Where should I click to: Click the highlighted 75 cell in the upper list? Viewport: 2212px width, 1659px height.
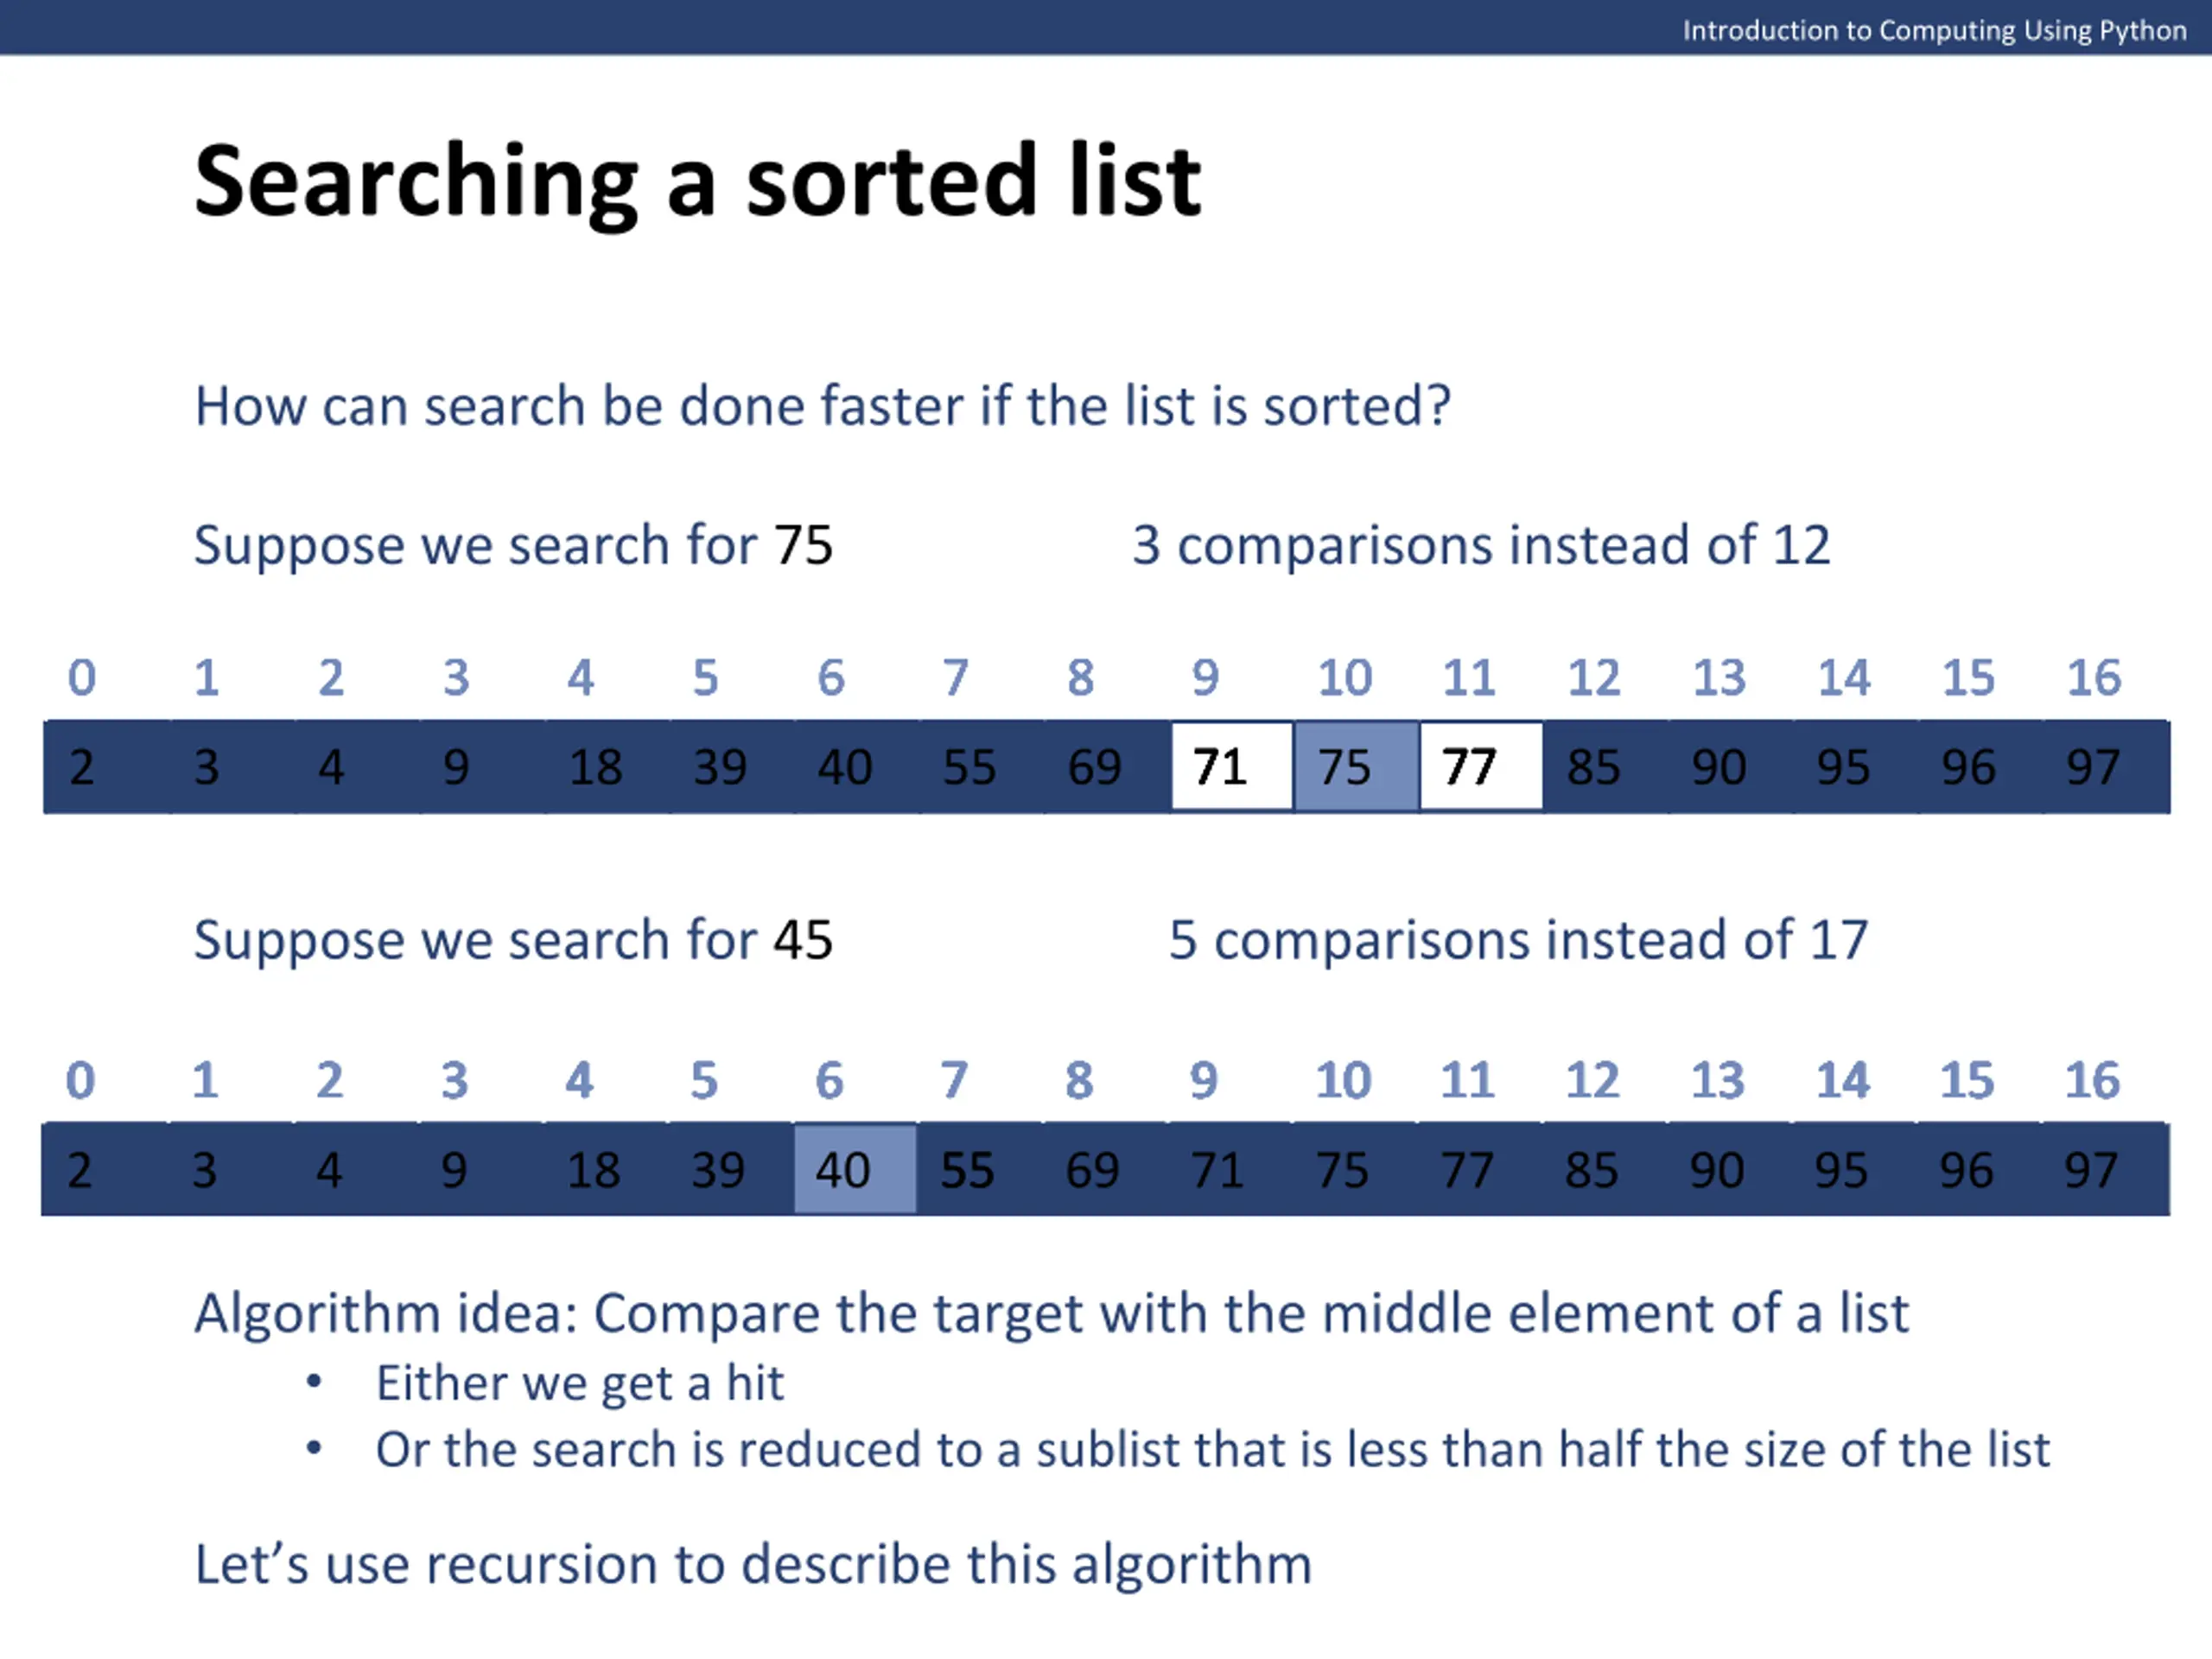click(1355, 767)
